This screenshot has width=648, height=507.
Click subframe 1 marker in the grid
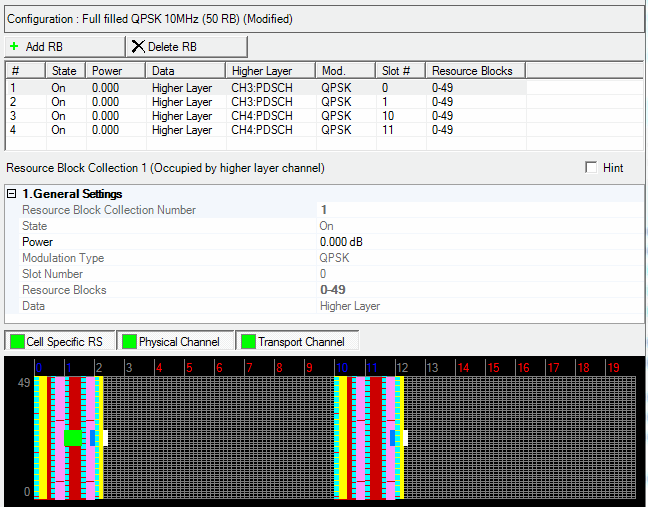(67, 368)
